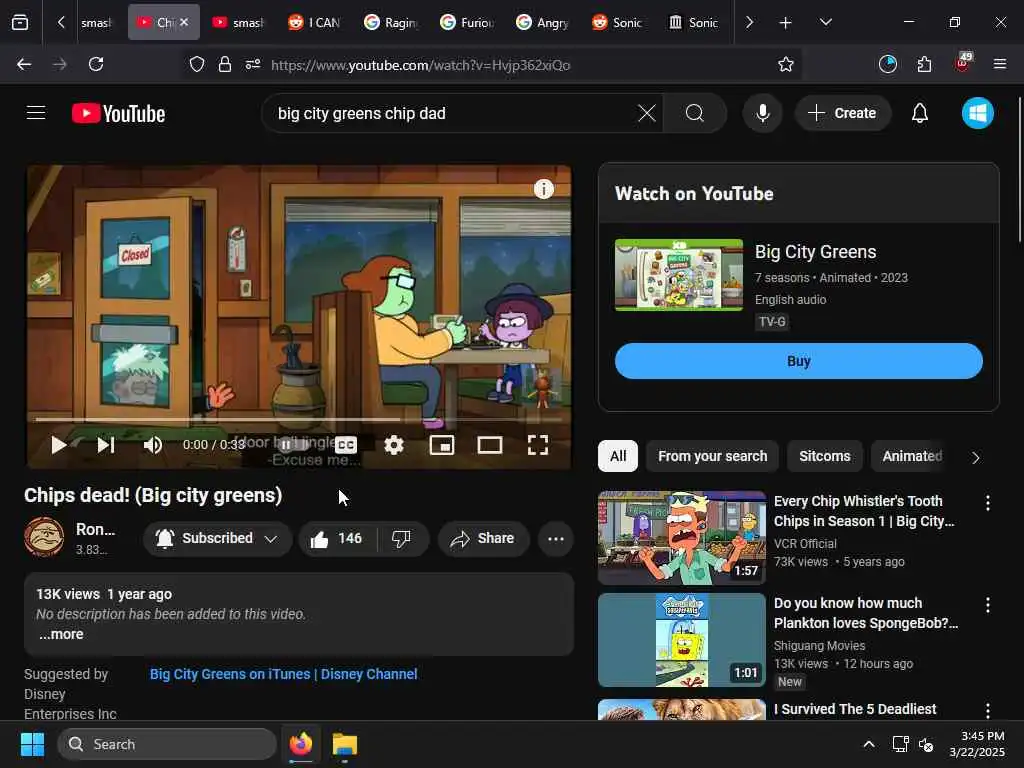1024x768 pixels.
Task: Go back in browser
Action: 24,64
